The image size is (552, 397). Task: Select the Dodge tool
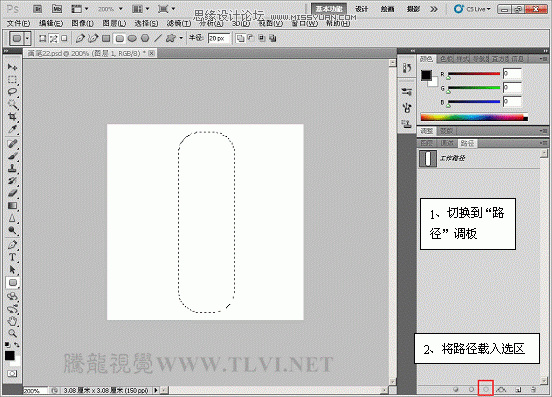(12, 231)
